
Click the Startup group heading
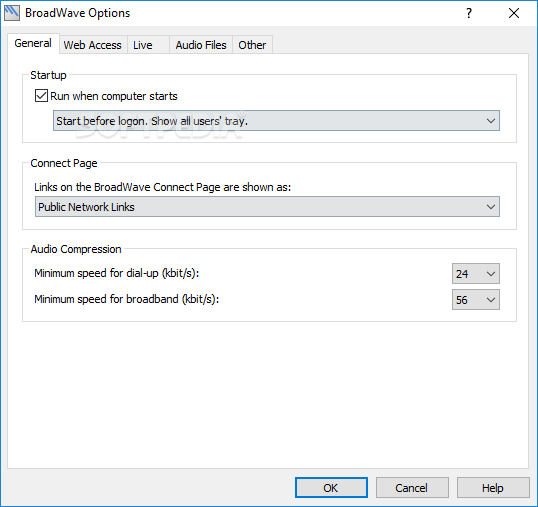click(48, 75)
